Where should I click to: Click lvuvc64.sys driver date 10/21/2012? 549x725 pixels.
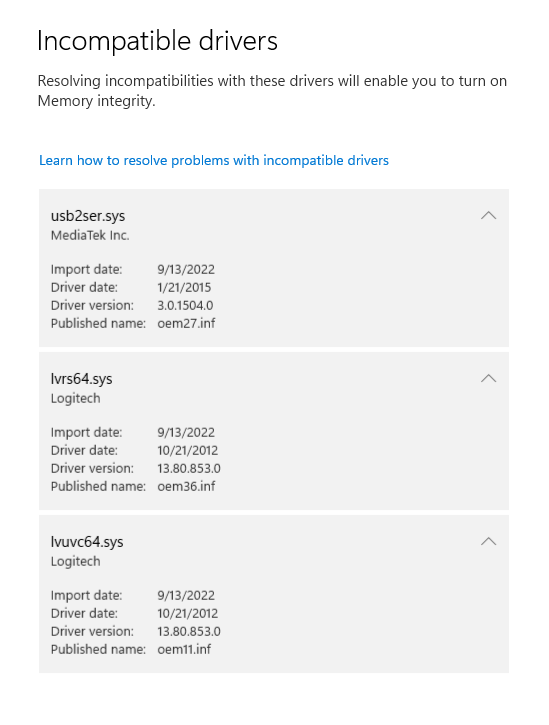coord(187,613)
